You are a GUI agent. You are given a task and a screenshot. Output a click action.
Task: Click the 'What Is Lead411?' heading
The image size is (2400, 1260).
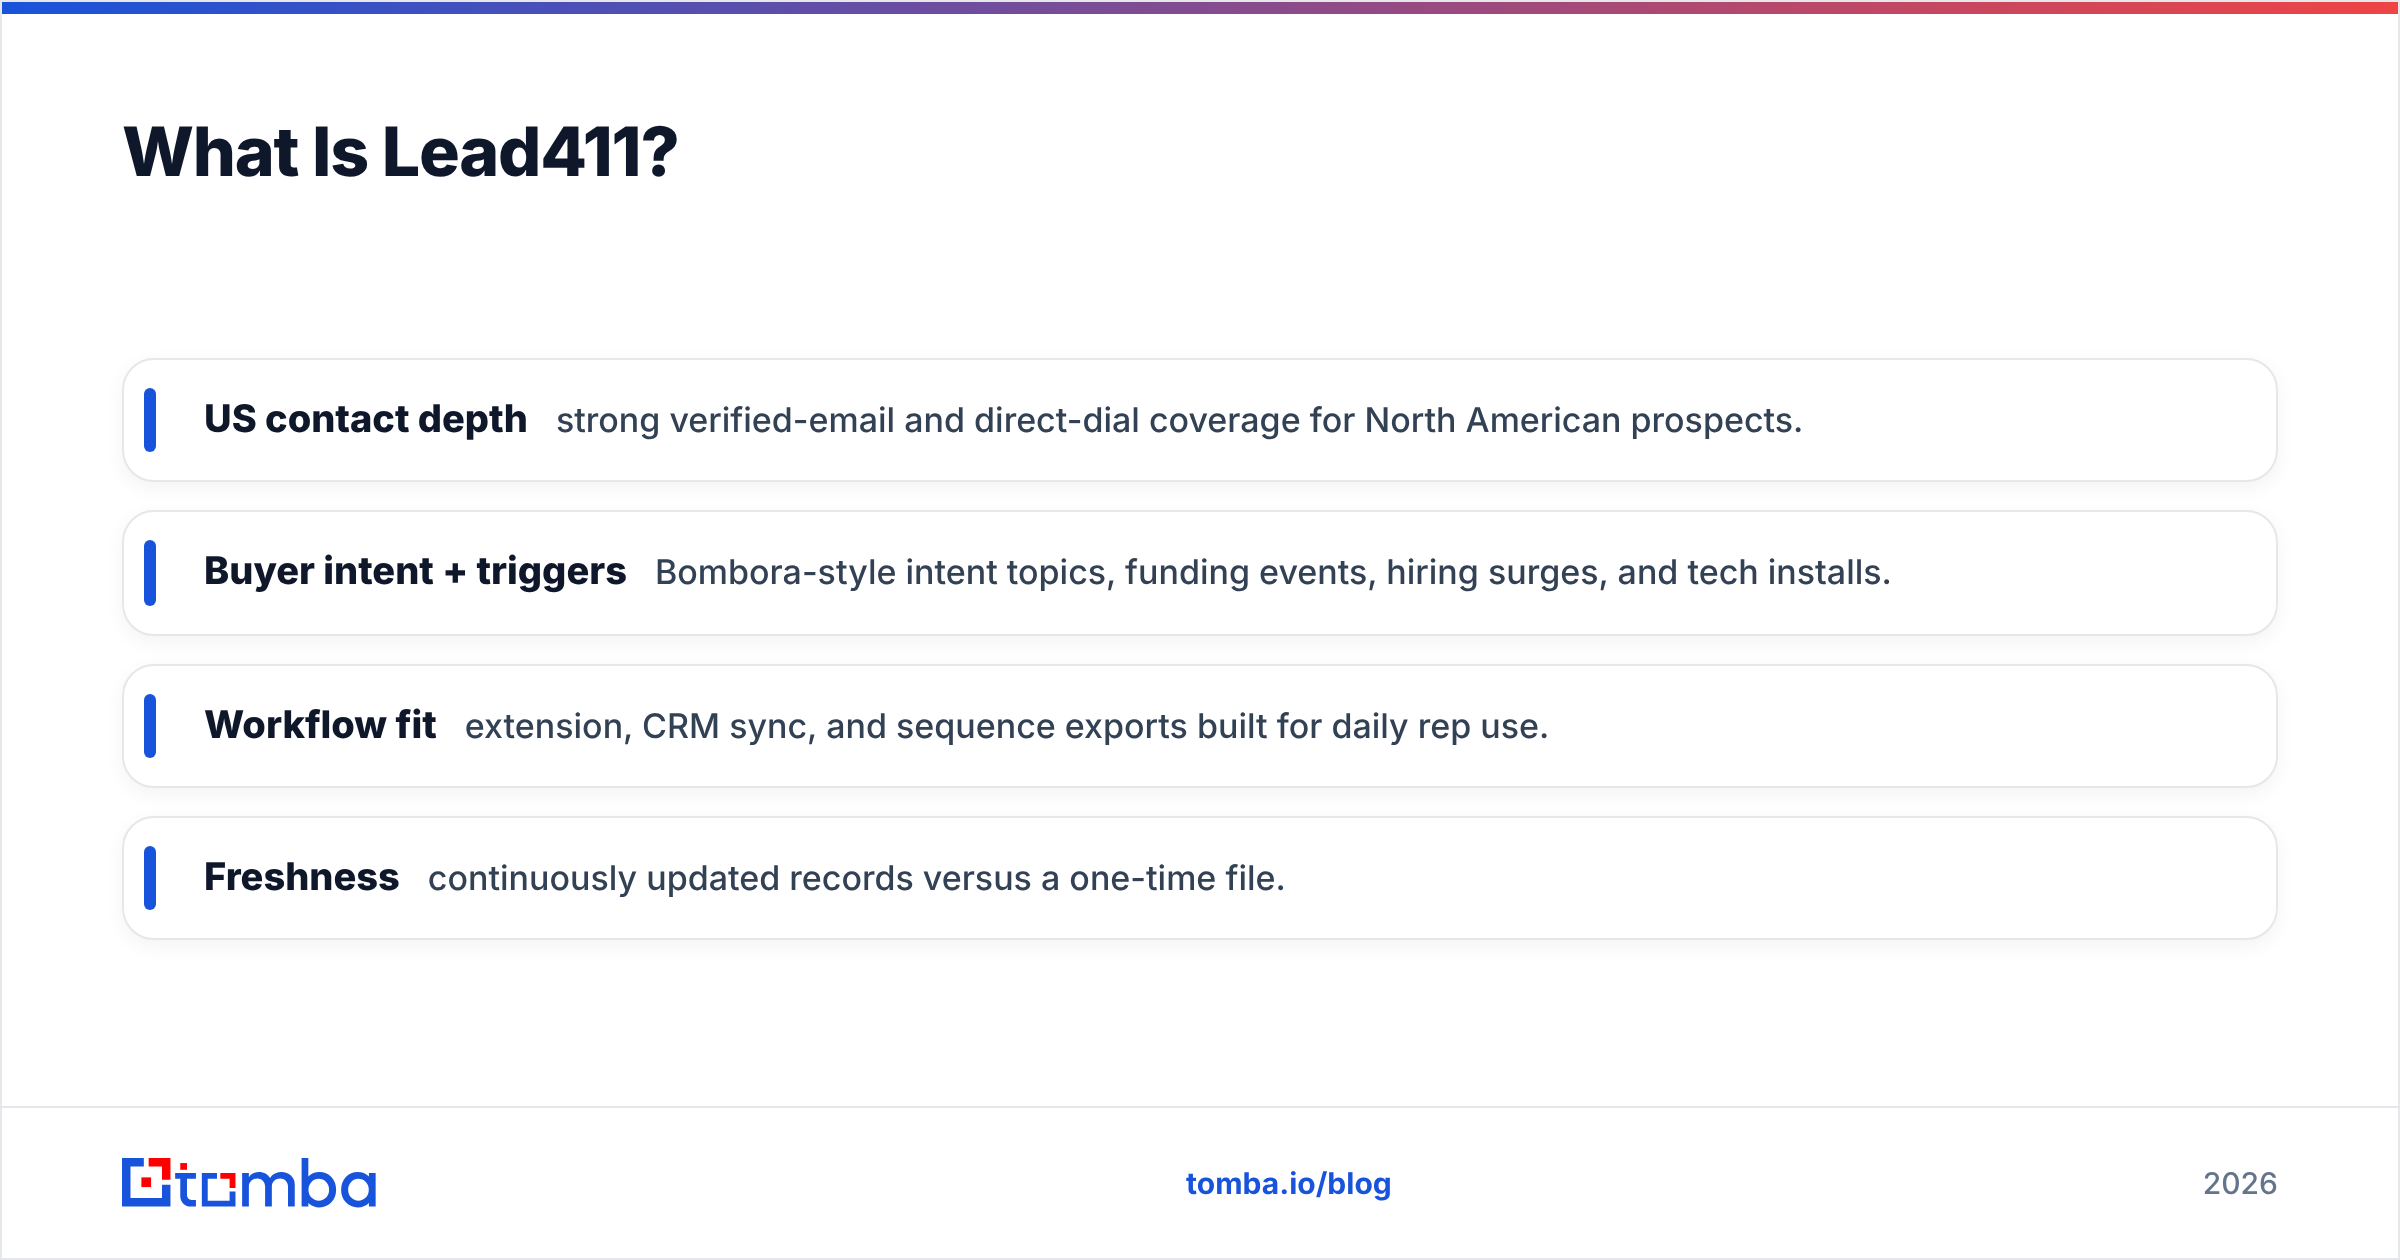400,152
